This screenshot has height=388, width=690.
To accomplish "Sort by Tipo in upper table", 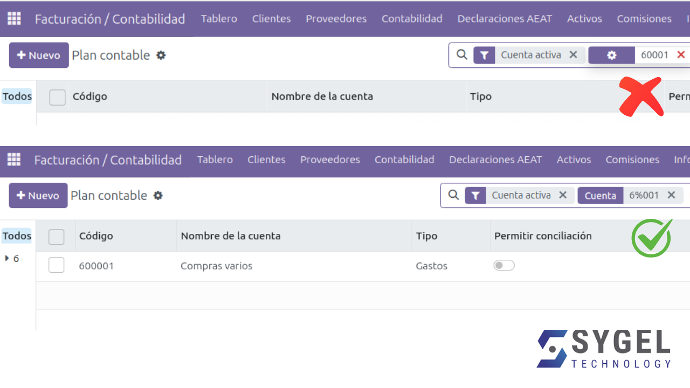I will 481,96.
